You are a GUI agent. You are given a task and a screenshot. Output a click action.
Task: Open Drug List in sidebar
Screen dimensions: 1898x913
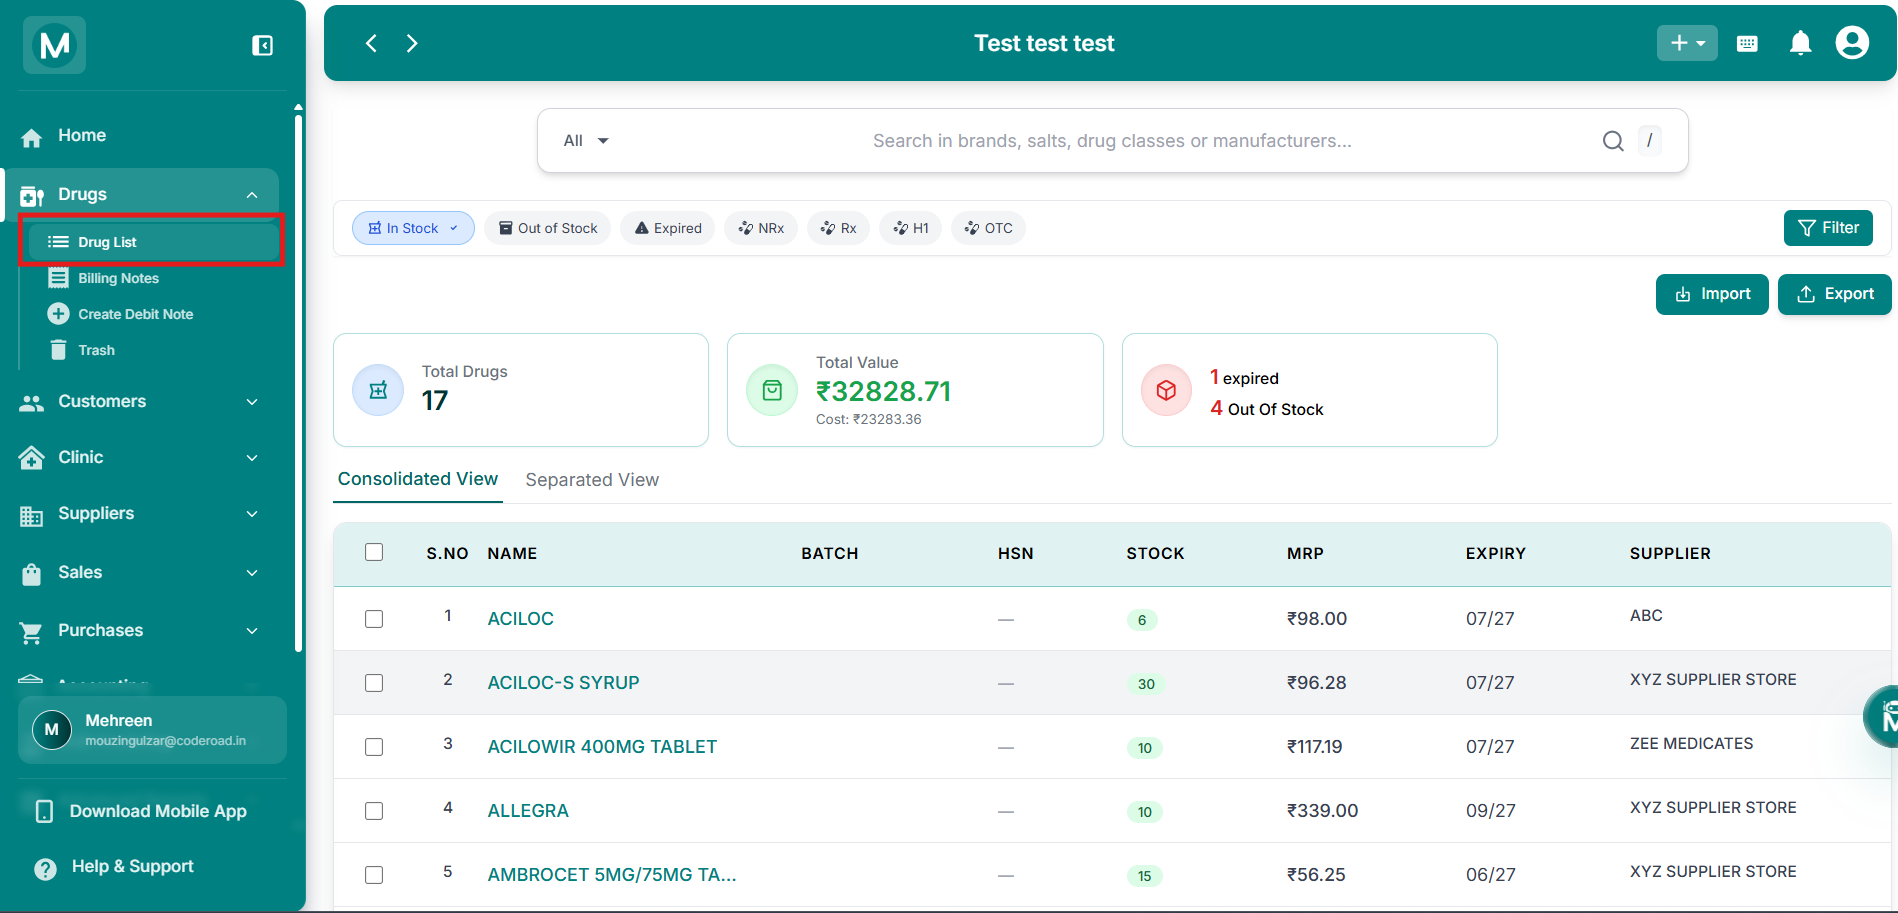pos(153,242)
